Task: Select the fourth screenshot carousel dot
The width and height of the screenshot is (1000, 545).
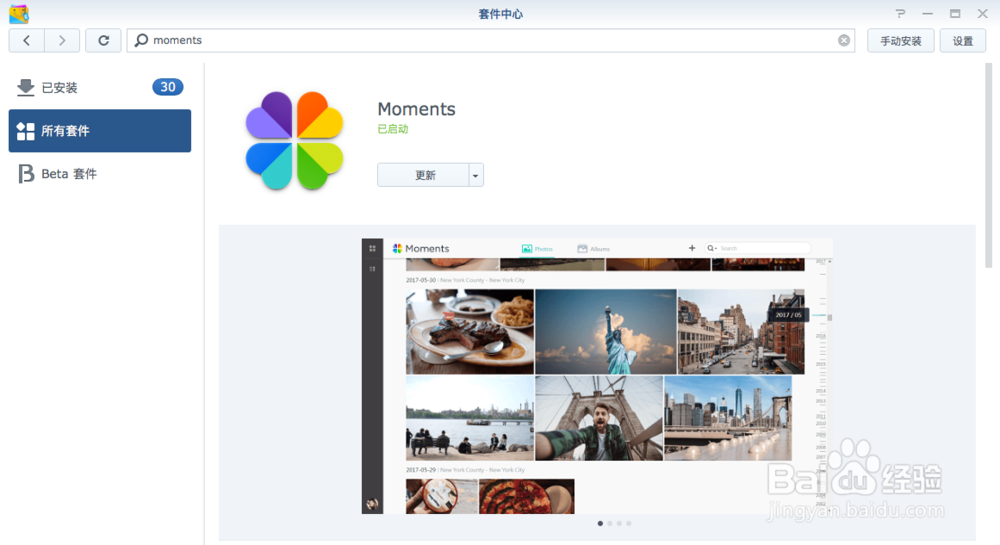Action: click(x=628, y=523)
